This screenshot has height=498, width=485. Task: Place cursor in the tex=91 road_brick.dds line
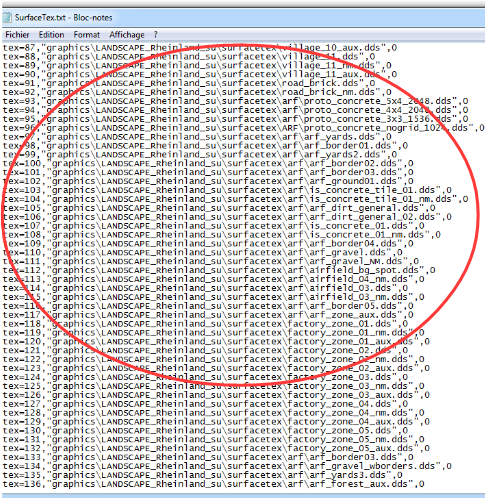pyautogui.click(x=189, y=83)
